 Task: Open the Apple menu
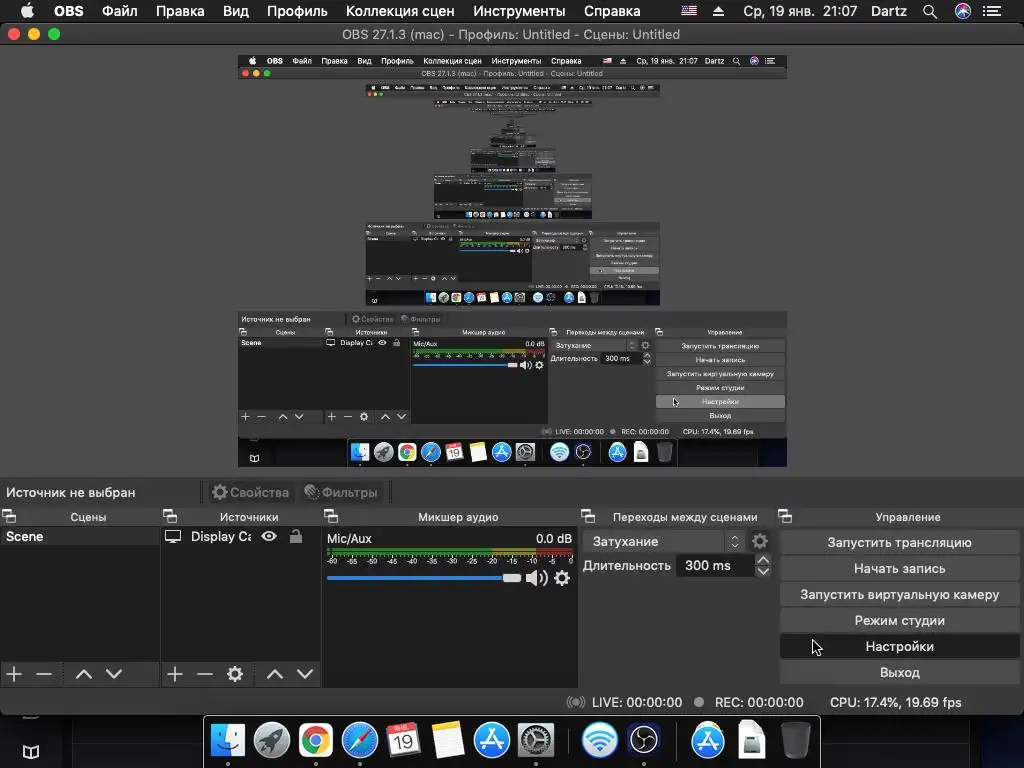pos(27,11)
